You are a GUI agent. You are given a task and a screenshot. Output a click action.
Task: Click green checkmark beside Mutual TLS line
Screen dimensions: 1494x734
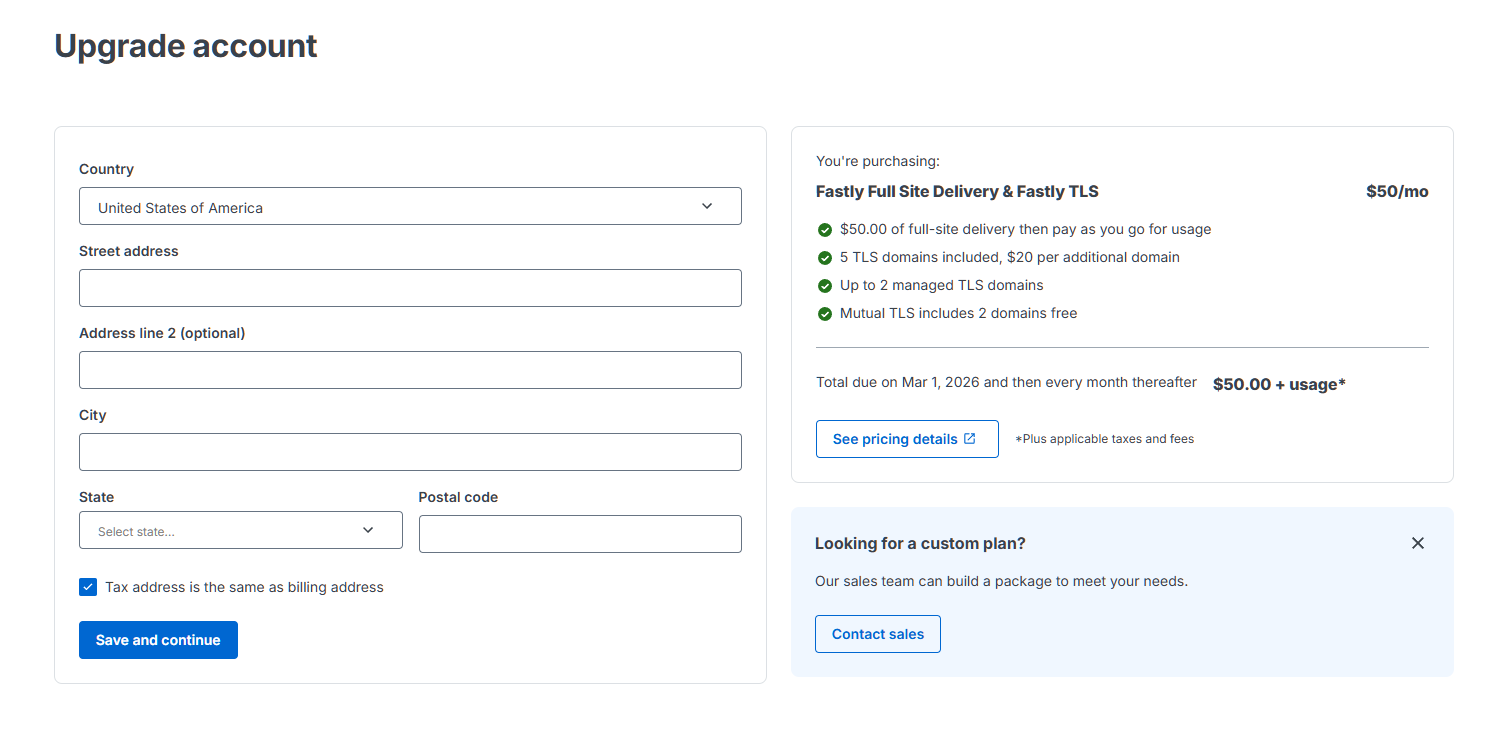[x=825, y=314]
